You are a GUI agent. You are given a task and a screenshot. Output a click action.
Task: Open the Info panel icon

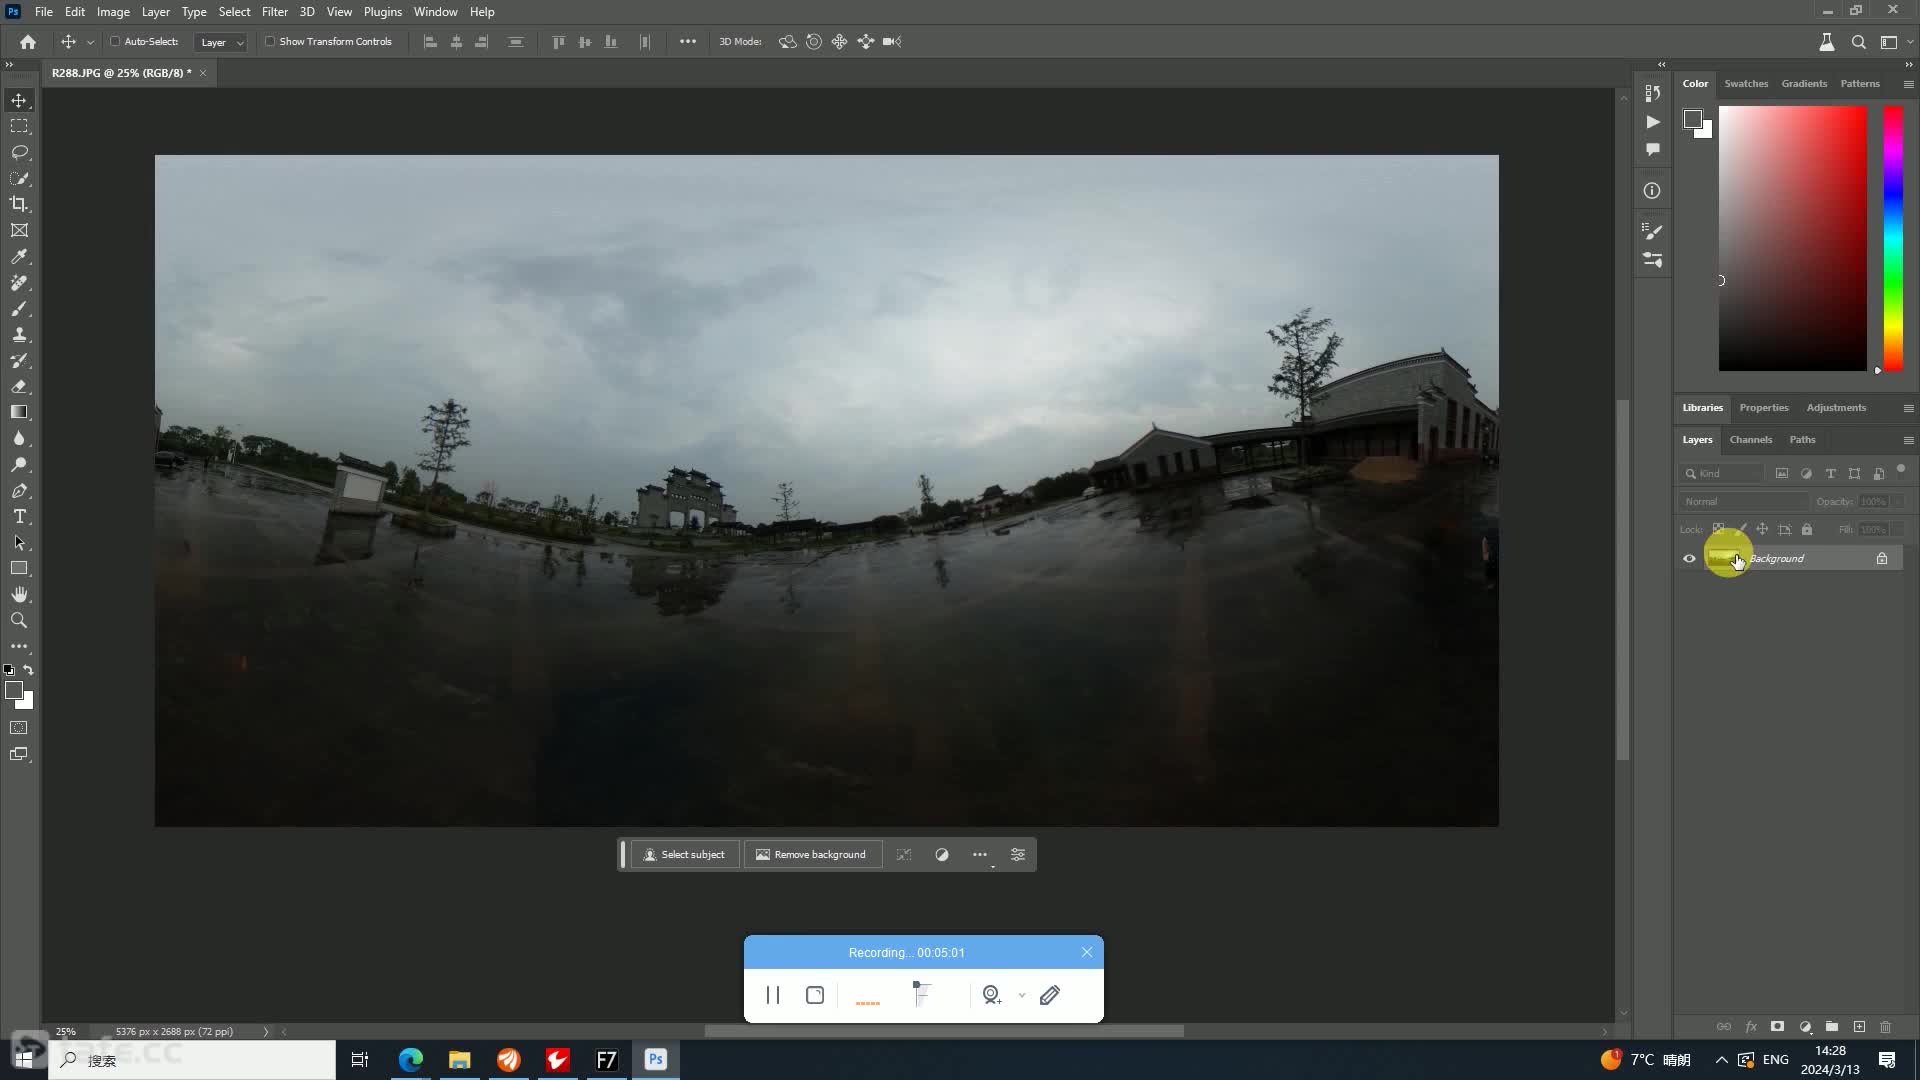click(x=1652, y=191)
